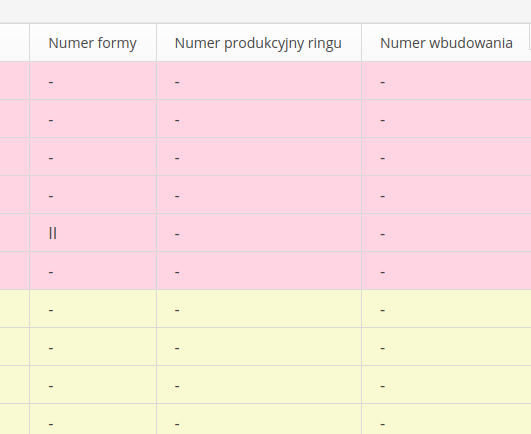Select third yellow row's Numer formy cell
This screenshot has width=531, height=434.
coord(93,385)
